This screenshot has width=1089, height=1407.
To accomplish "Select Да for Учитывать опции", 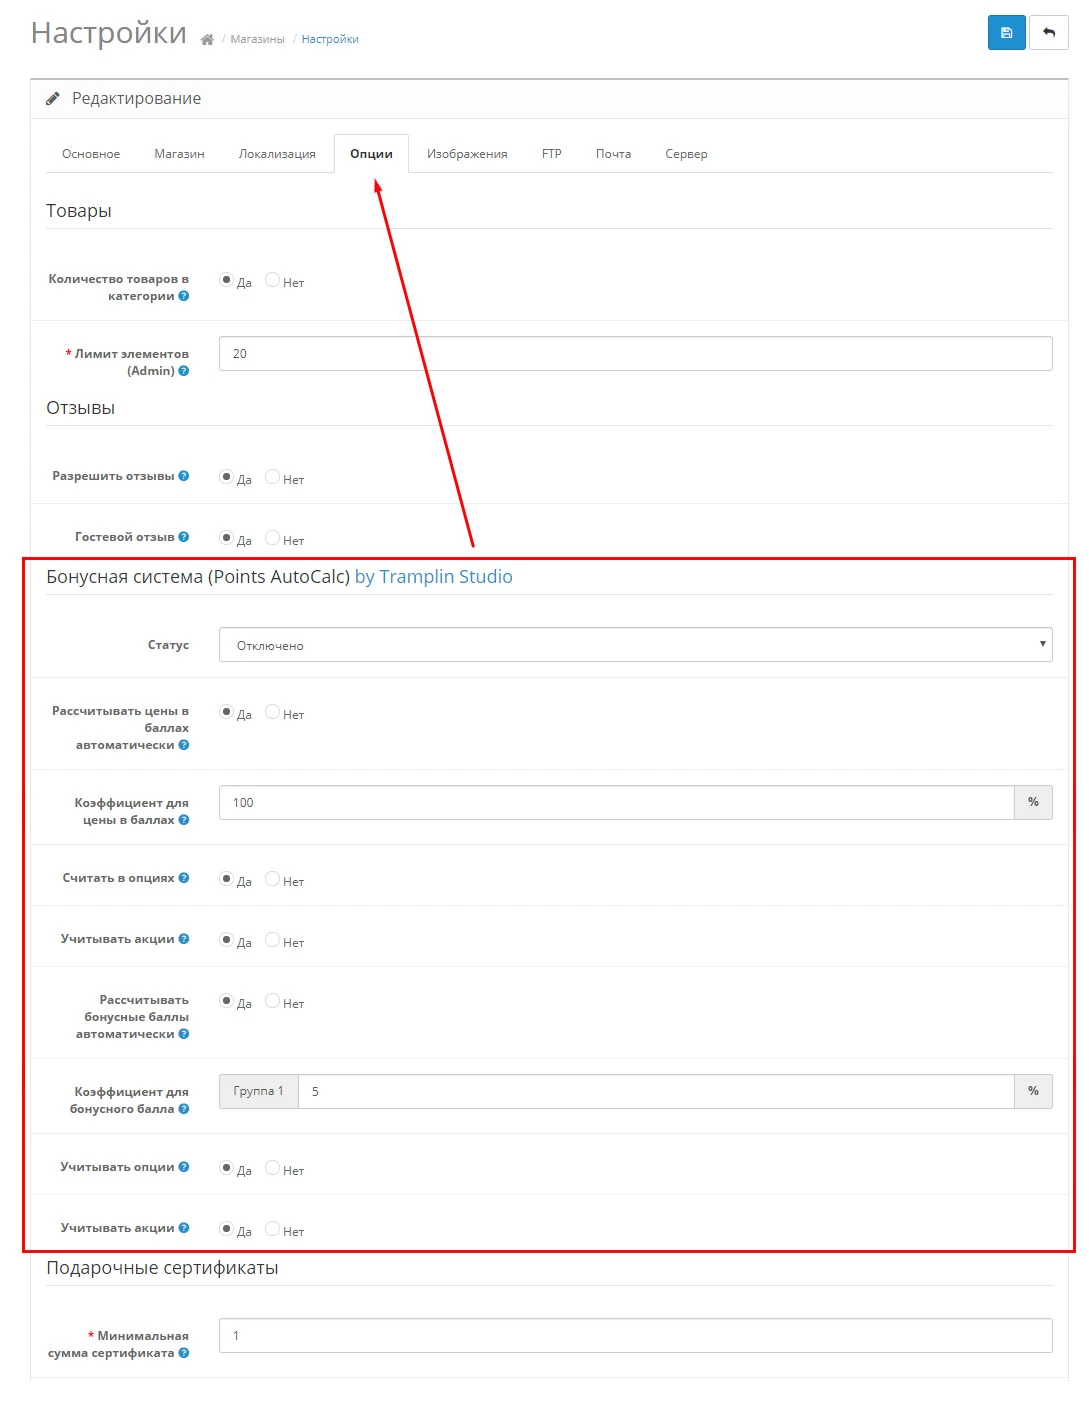I will click(226, 1168).
